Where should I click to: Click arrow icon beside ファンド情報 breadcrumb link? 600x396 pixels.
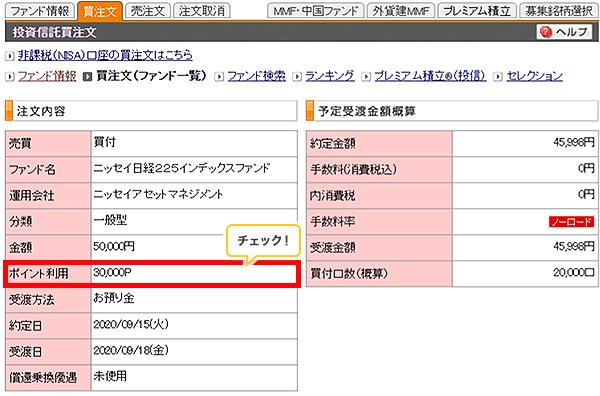click(x=10, y=77)
